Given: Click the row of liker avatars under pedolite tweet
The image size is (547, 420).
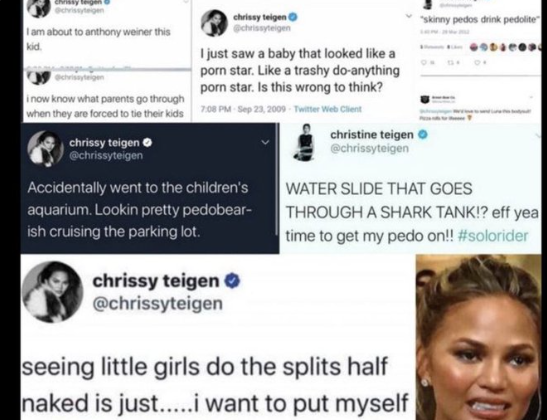Looking at the screenshot, I should point(506,46).
